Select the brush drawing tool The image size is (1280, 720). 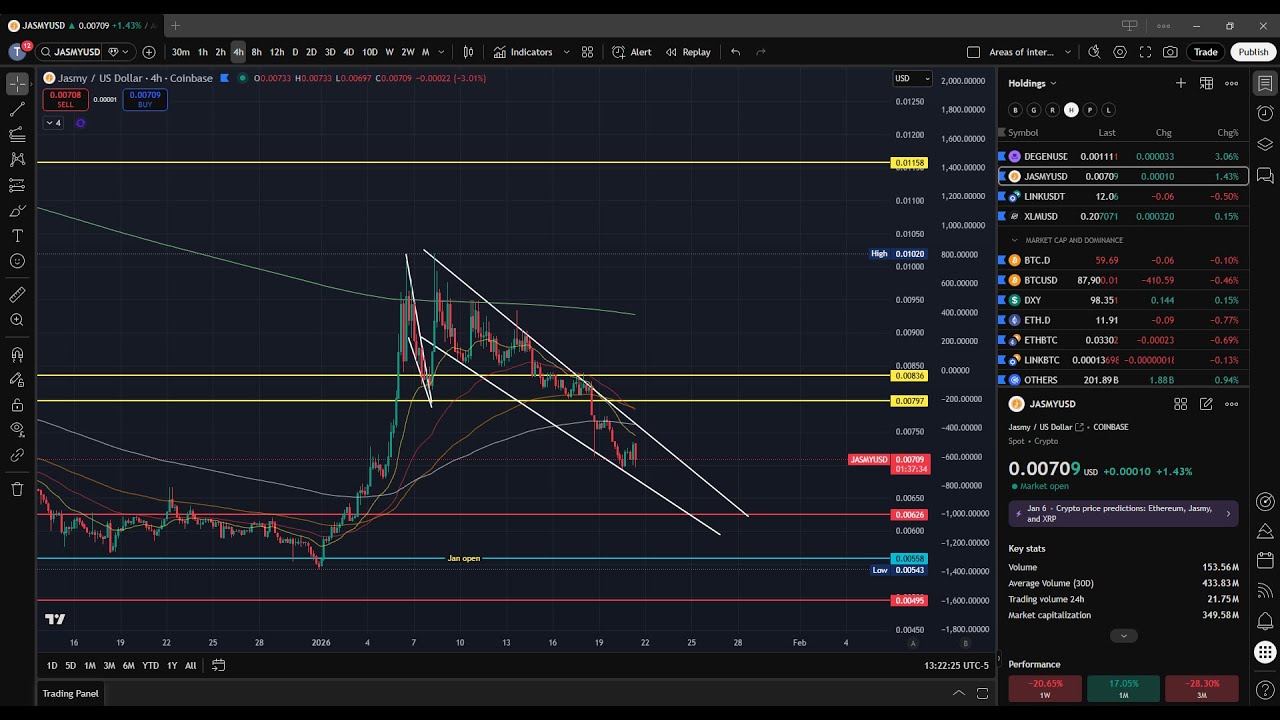pyautogui.click(x=17, y=211)
